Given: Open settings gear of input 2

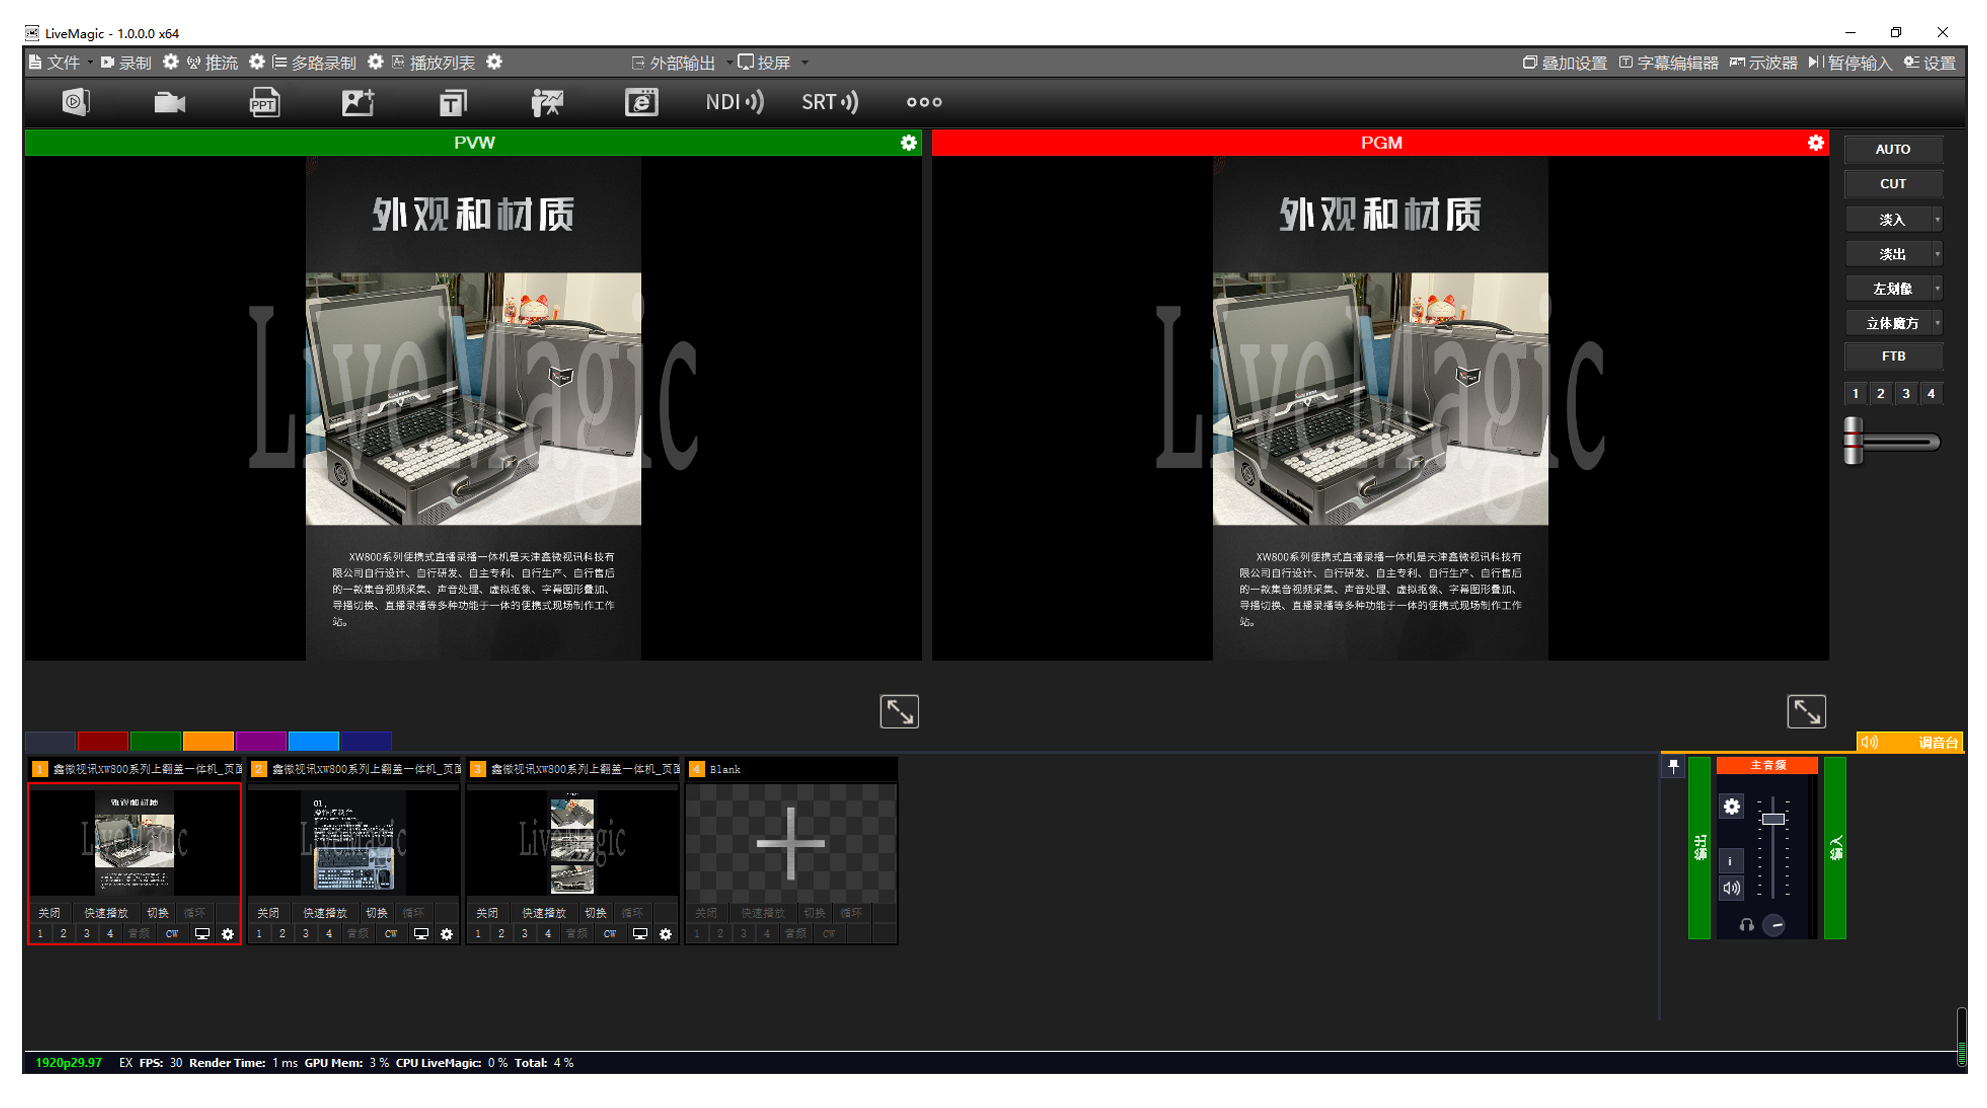Looking at the screenshot, I should click(x=447, y=934).
